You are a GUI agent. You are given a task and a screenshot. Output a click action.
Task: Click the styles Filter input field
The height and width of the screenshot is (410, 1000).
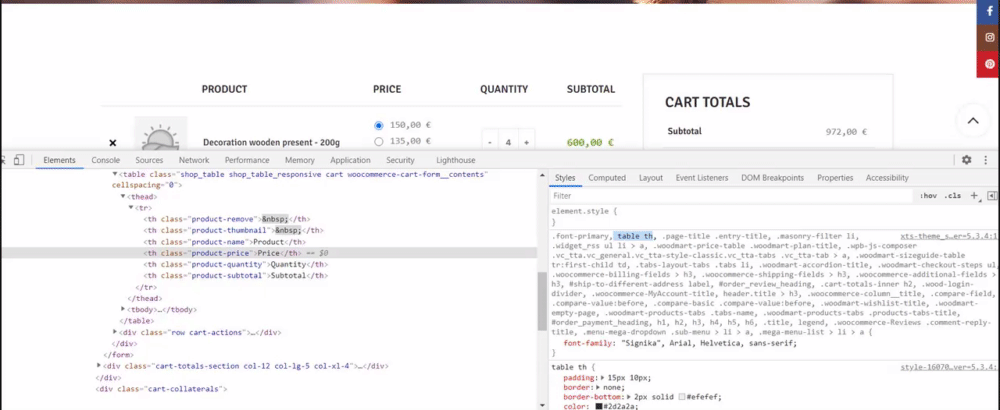(x=732, y=196)
